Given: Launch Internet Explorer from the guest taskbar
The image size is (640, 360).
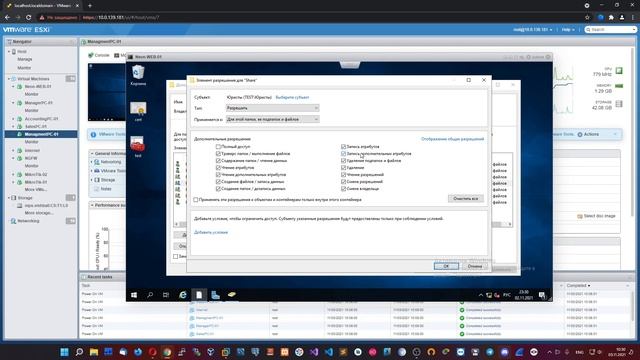Looking at the screenshot, I should [183, 295].
